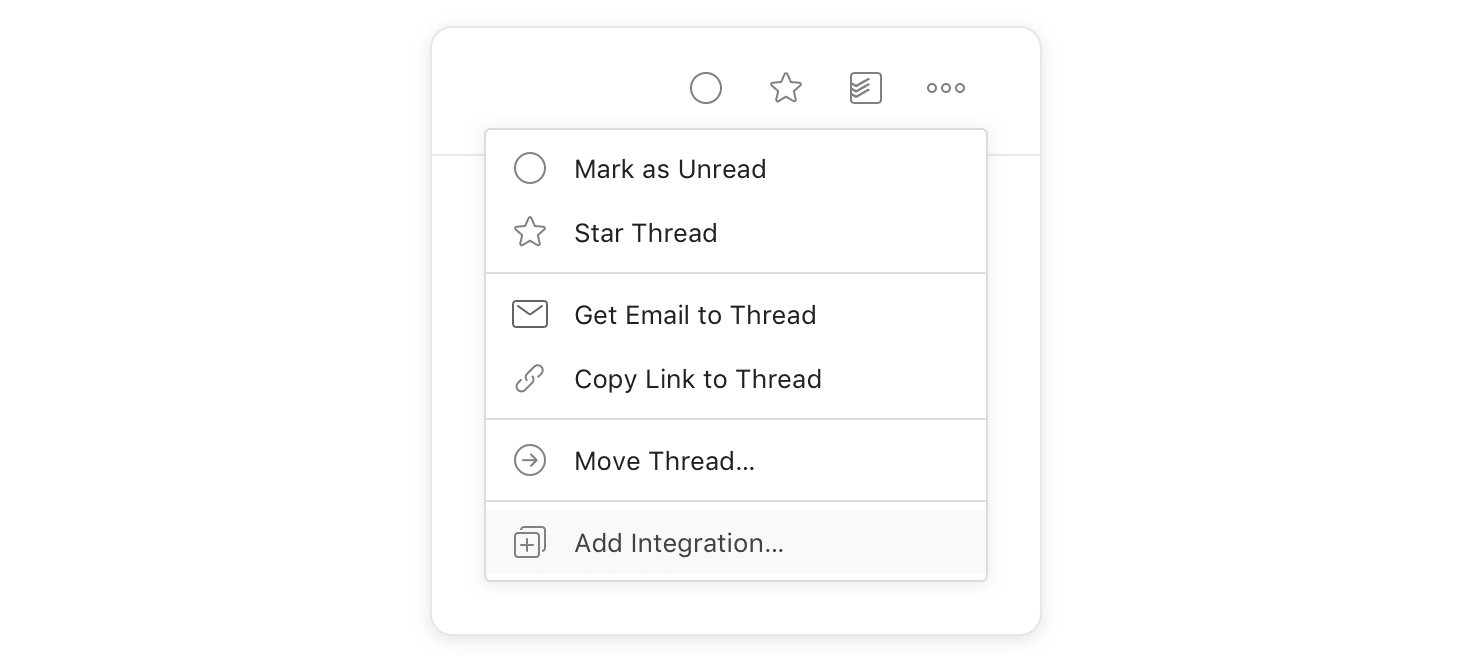Select the Star Thread menu entry

(646, 233)
